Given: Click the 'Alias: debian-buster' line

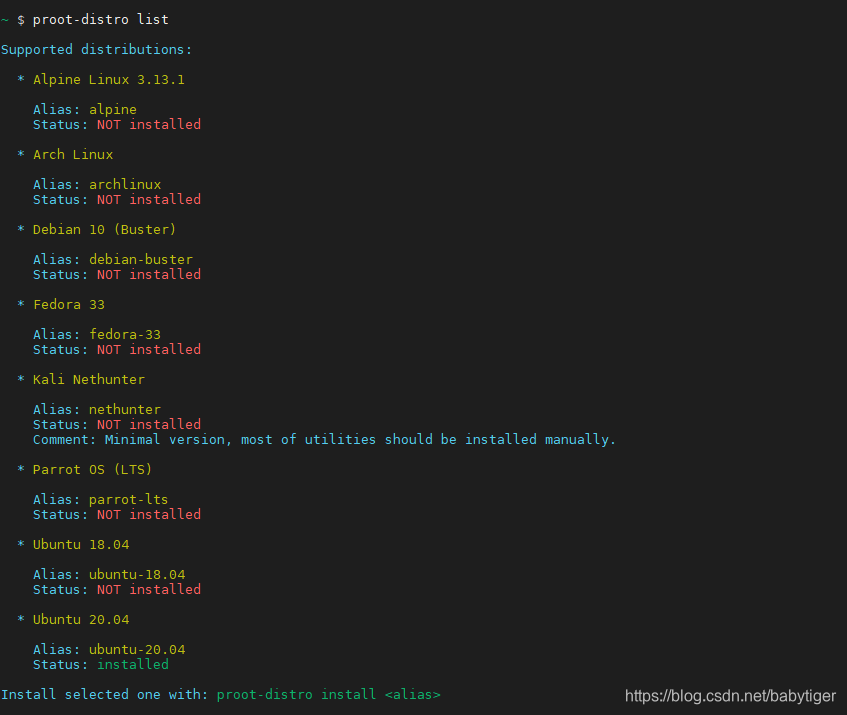Looking at the screenshot, I should (113, 260).
